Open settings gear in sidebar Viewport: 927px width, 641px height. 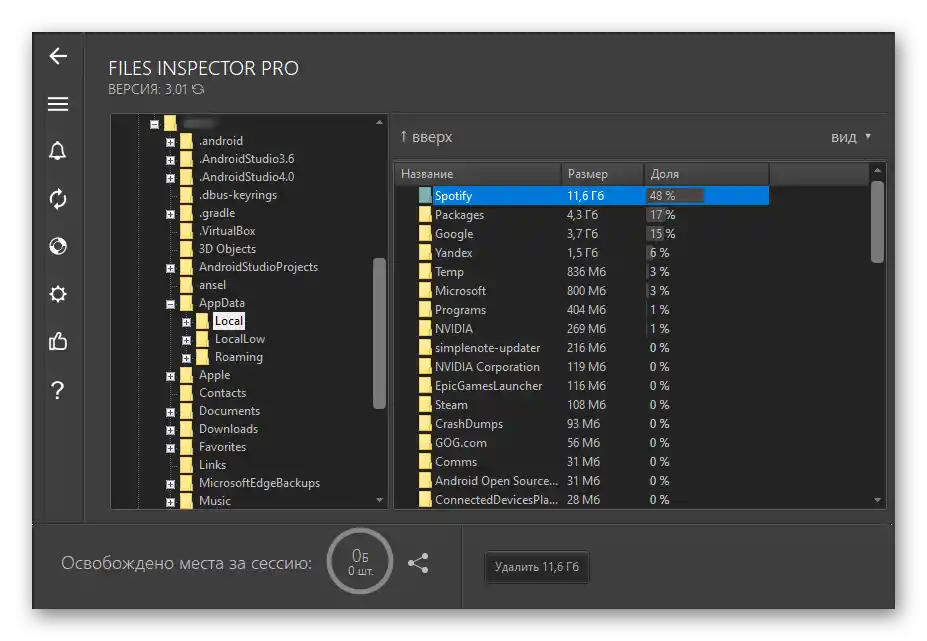tap(58, 294)
